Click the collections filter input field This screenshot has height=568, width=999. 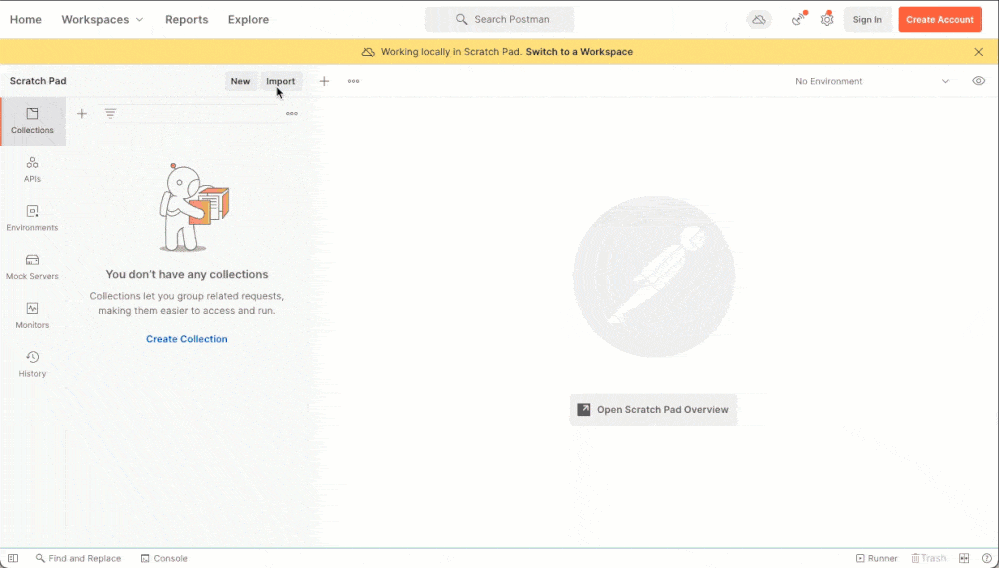tap(199, 113)
